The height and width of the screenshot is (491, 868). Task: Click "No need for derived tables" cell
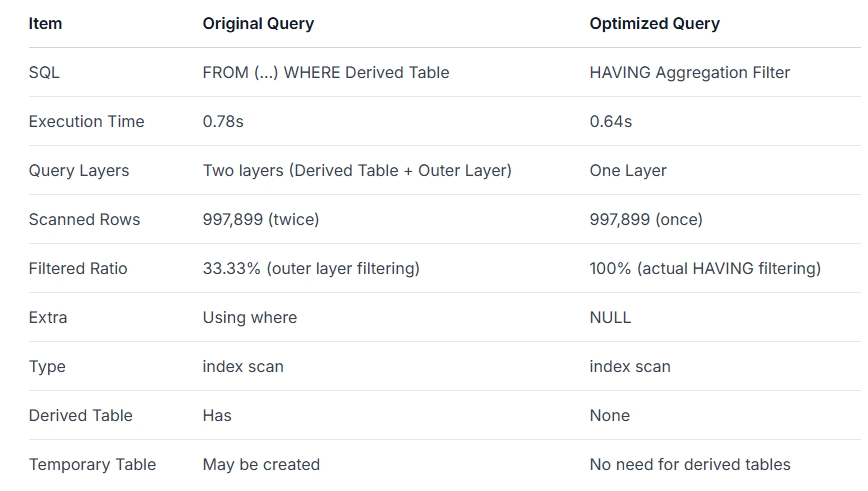[690, 464]
